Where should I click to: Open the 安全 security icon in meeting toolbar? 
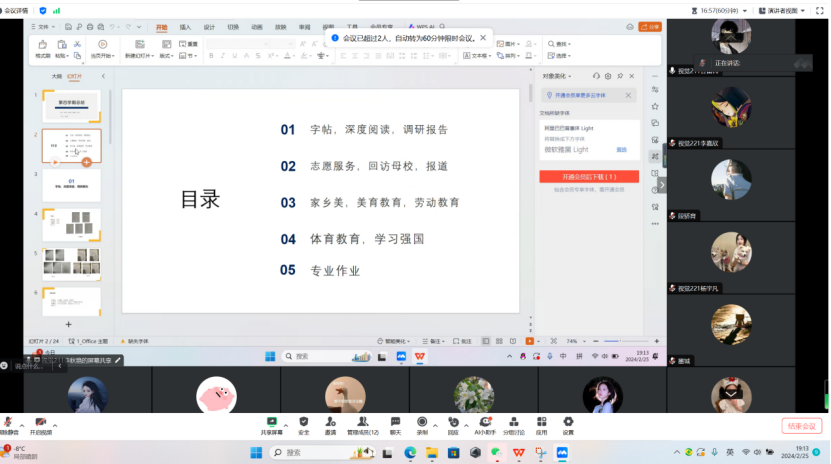(x=303, y=423)
